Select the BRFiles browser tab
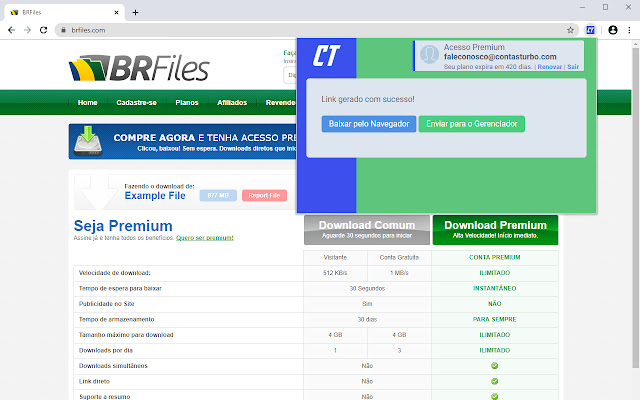Screen dimensions: 640x400 coord(64,13)
